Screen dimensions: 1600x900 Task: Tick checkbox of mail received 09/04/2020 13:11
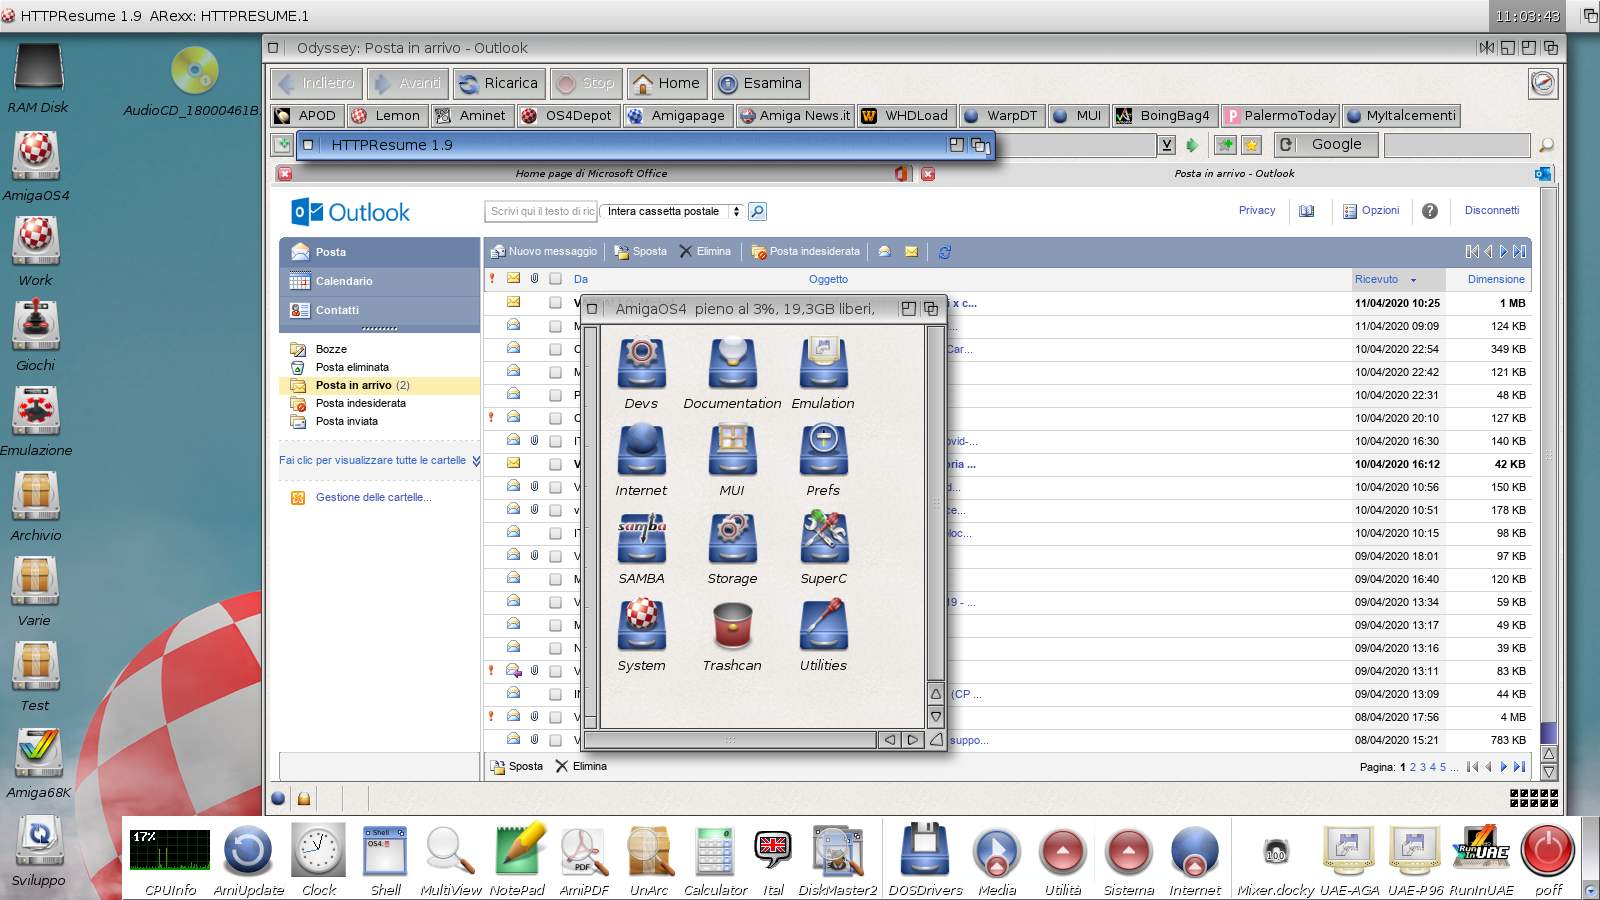click(x=555, y=670)
